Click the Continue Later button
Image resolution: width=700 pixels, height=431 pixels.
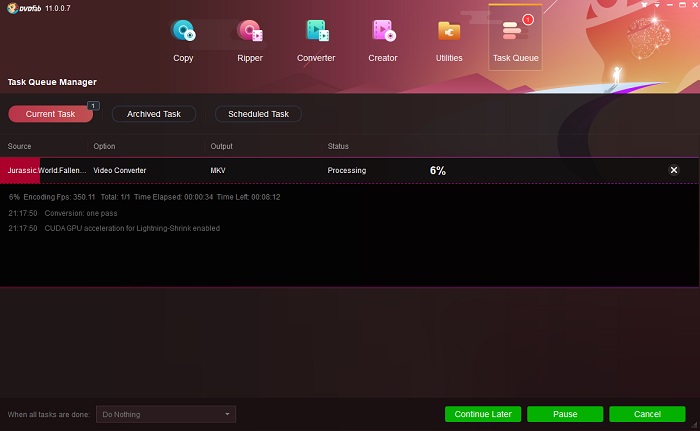[483, 414]
